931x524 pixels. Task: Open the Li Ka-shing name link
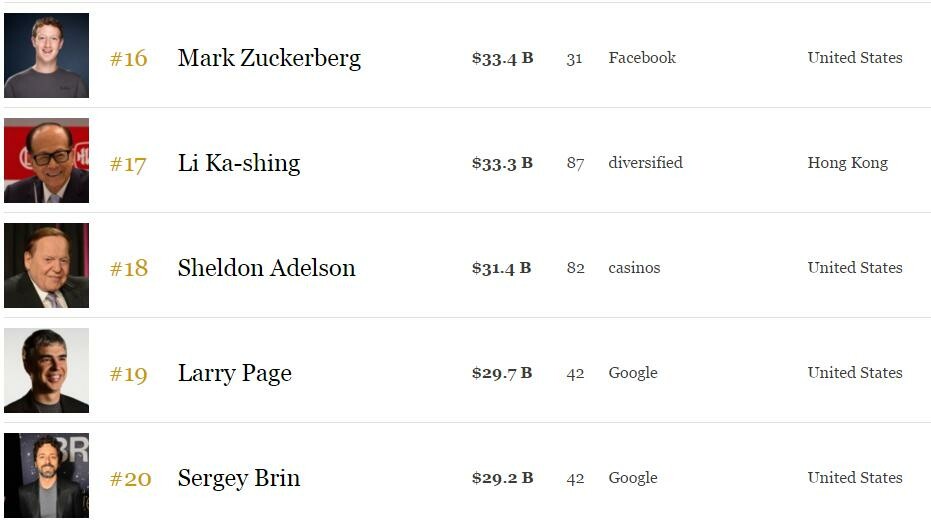[239, 164]
